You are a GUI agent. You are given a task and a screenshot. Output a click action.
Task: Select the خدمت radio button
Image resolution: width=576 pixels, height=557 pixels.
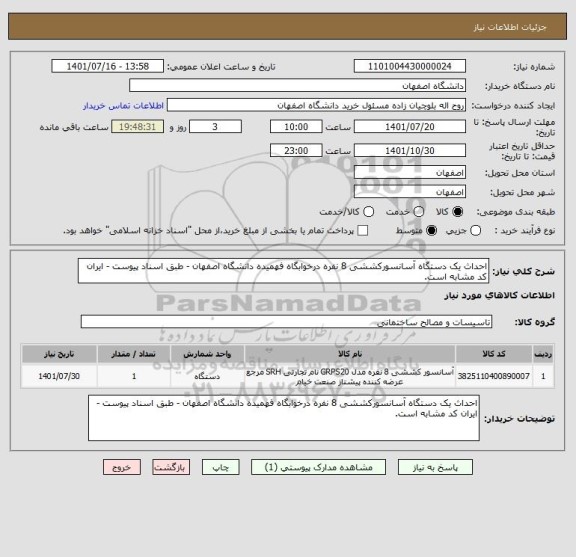tap(419, 212)
